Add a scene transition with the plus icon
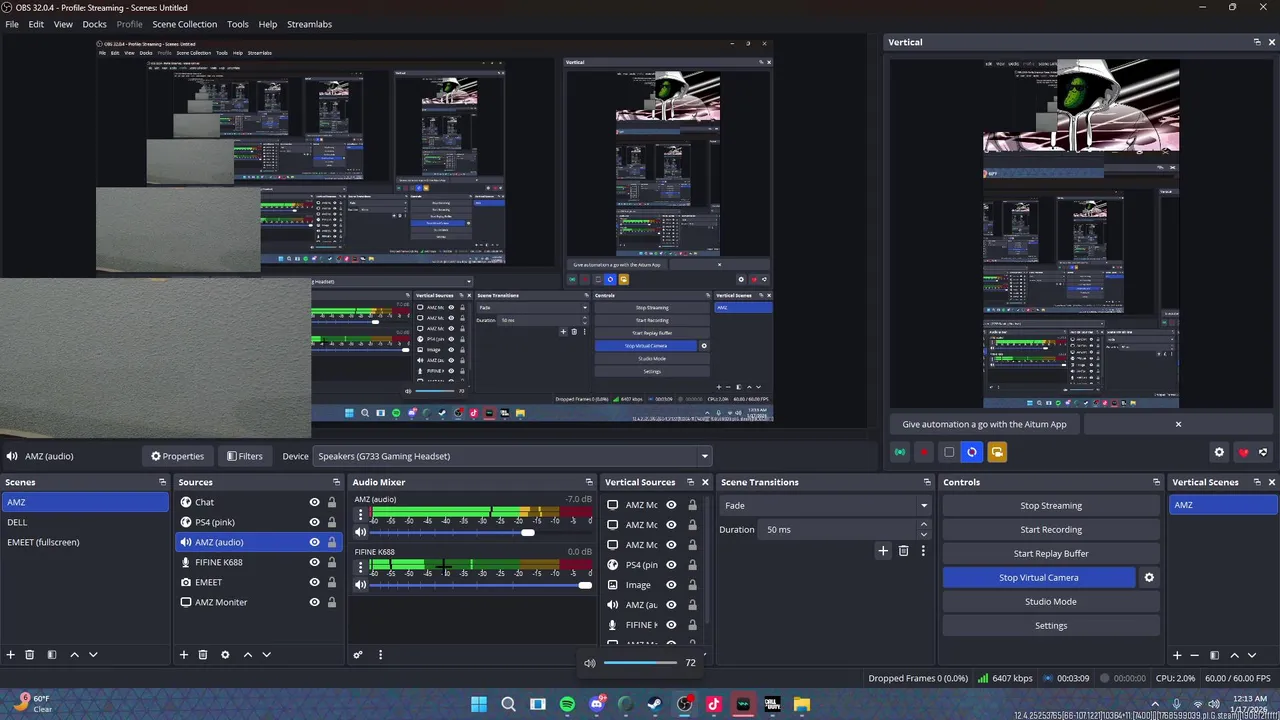Image resolution: width=1280 pixels, height=720 pixels. (883, 551)
